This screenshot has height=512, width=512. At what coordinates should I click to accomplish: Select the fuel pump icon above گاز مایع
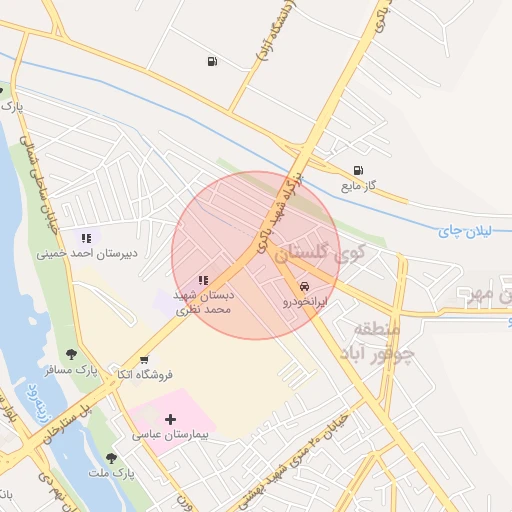click(358, 171)
